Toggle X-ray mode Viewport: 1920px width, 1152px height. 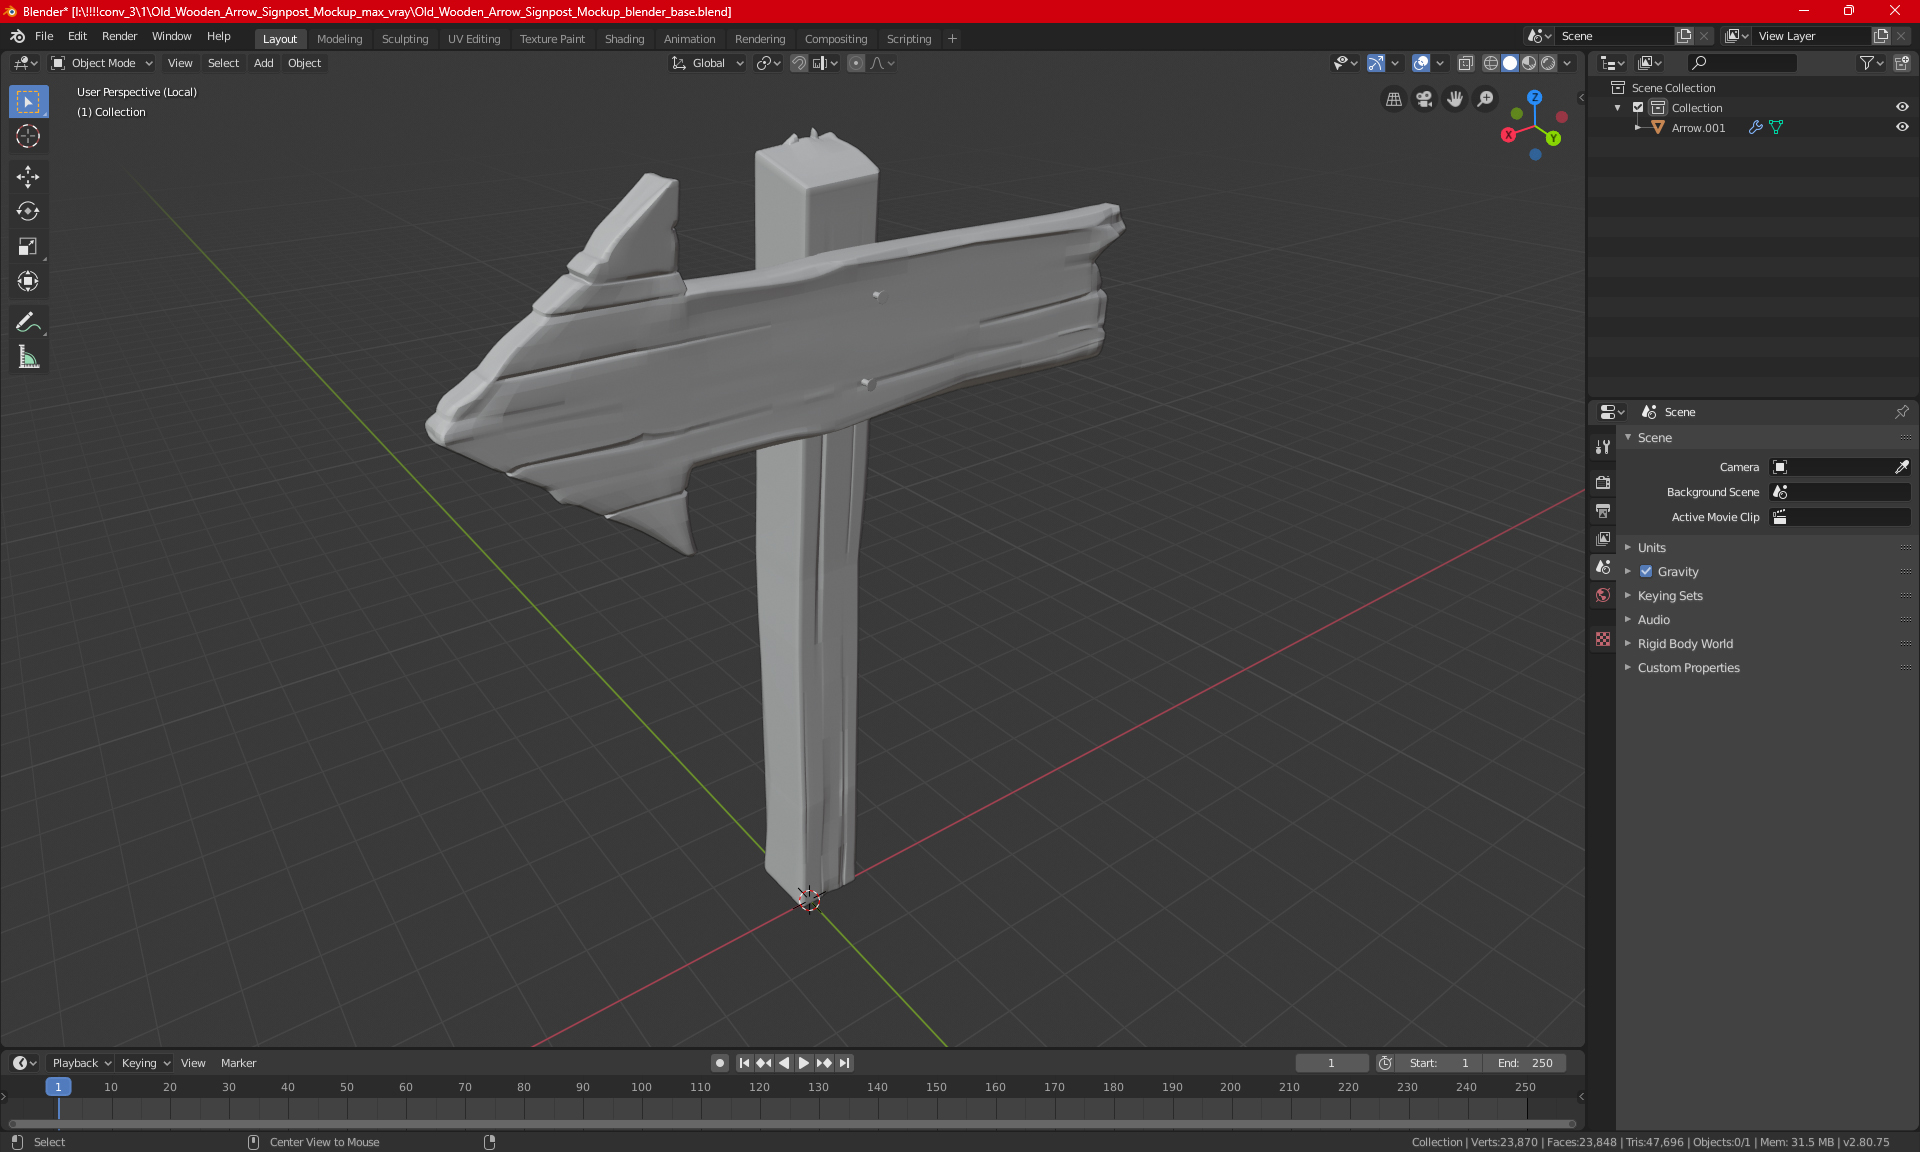click(1465, 63)
